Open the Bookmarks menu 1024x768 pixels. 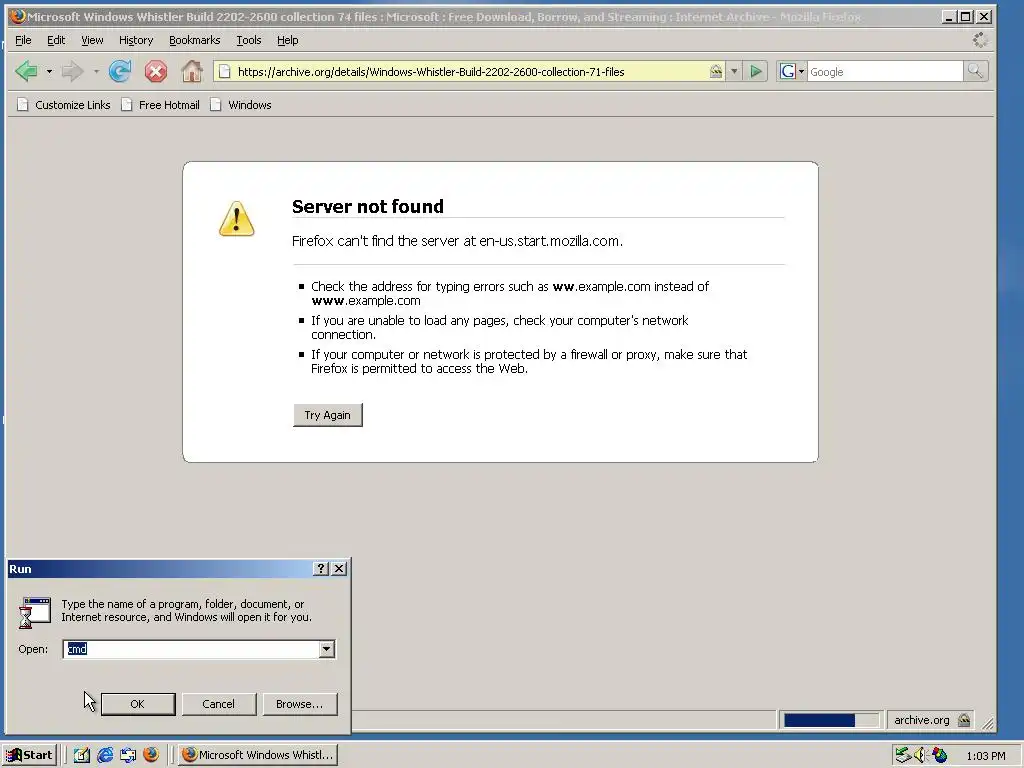tap(195, 40)
